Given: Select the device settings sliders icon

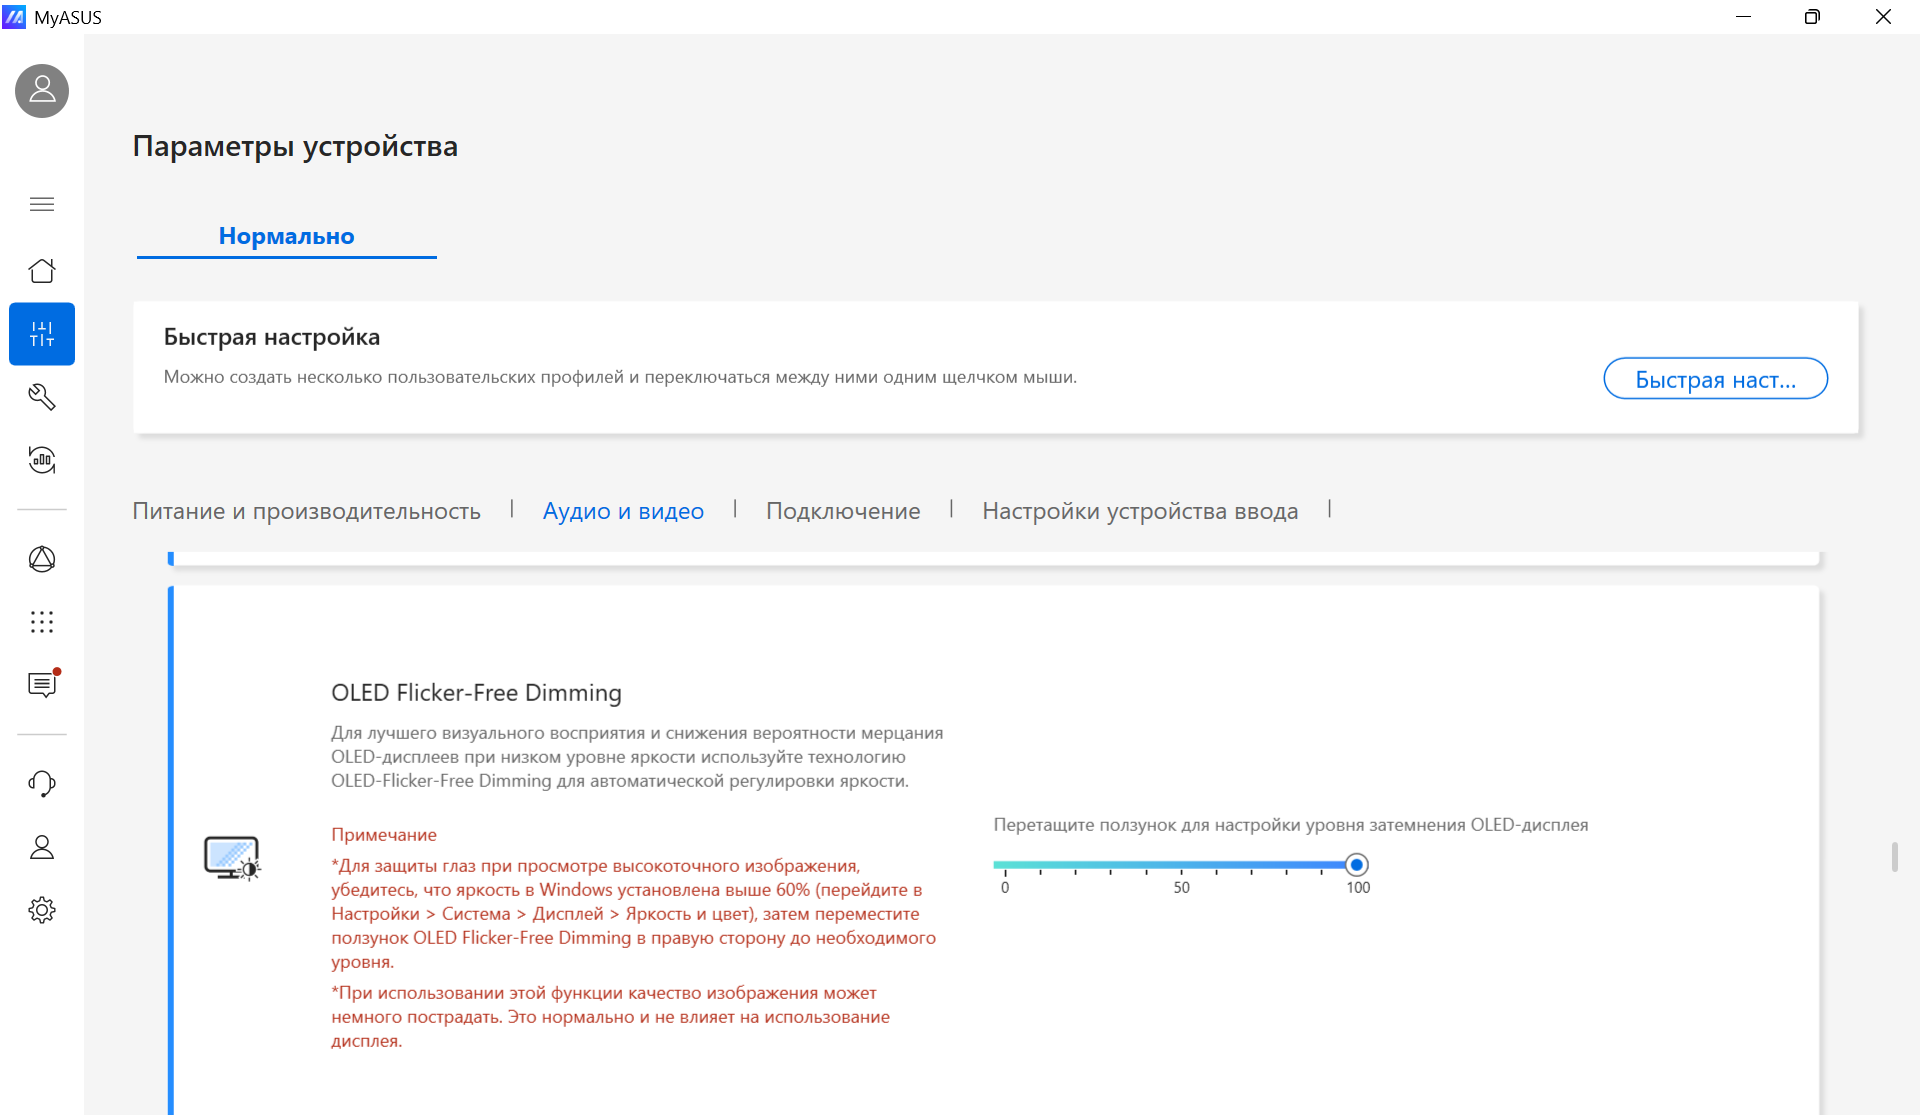Looking at the screenshot, I should coord(42,334).
